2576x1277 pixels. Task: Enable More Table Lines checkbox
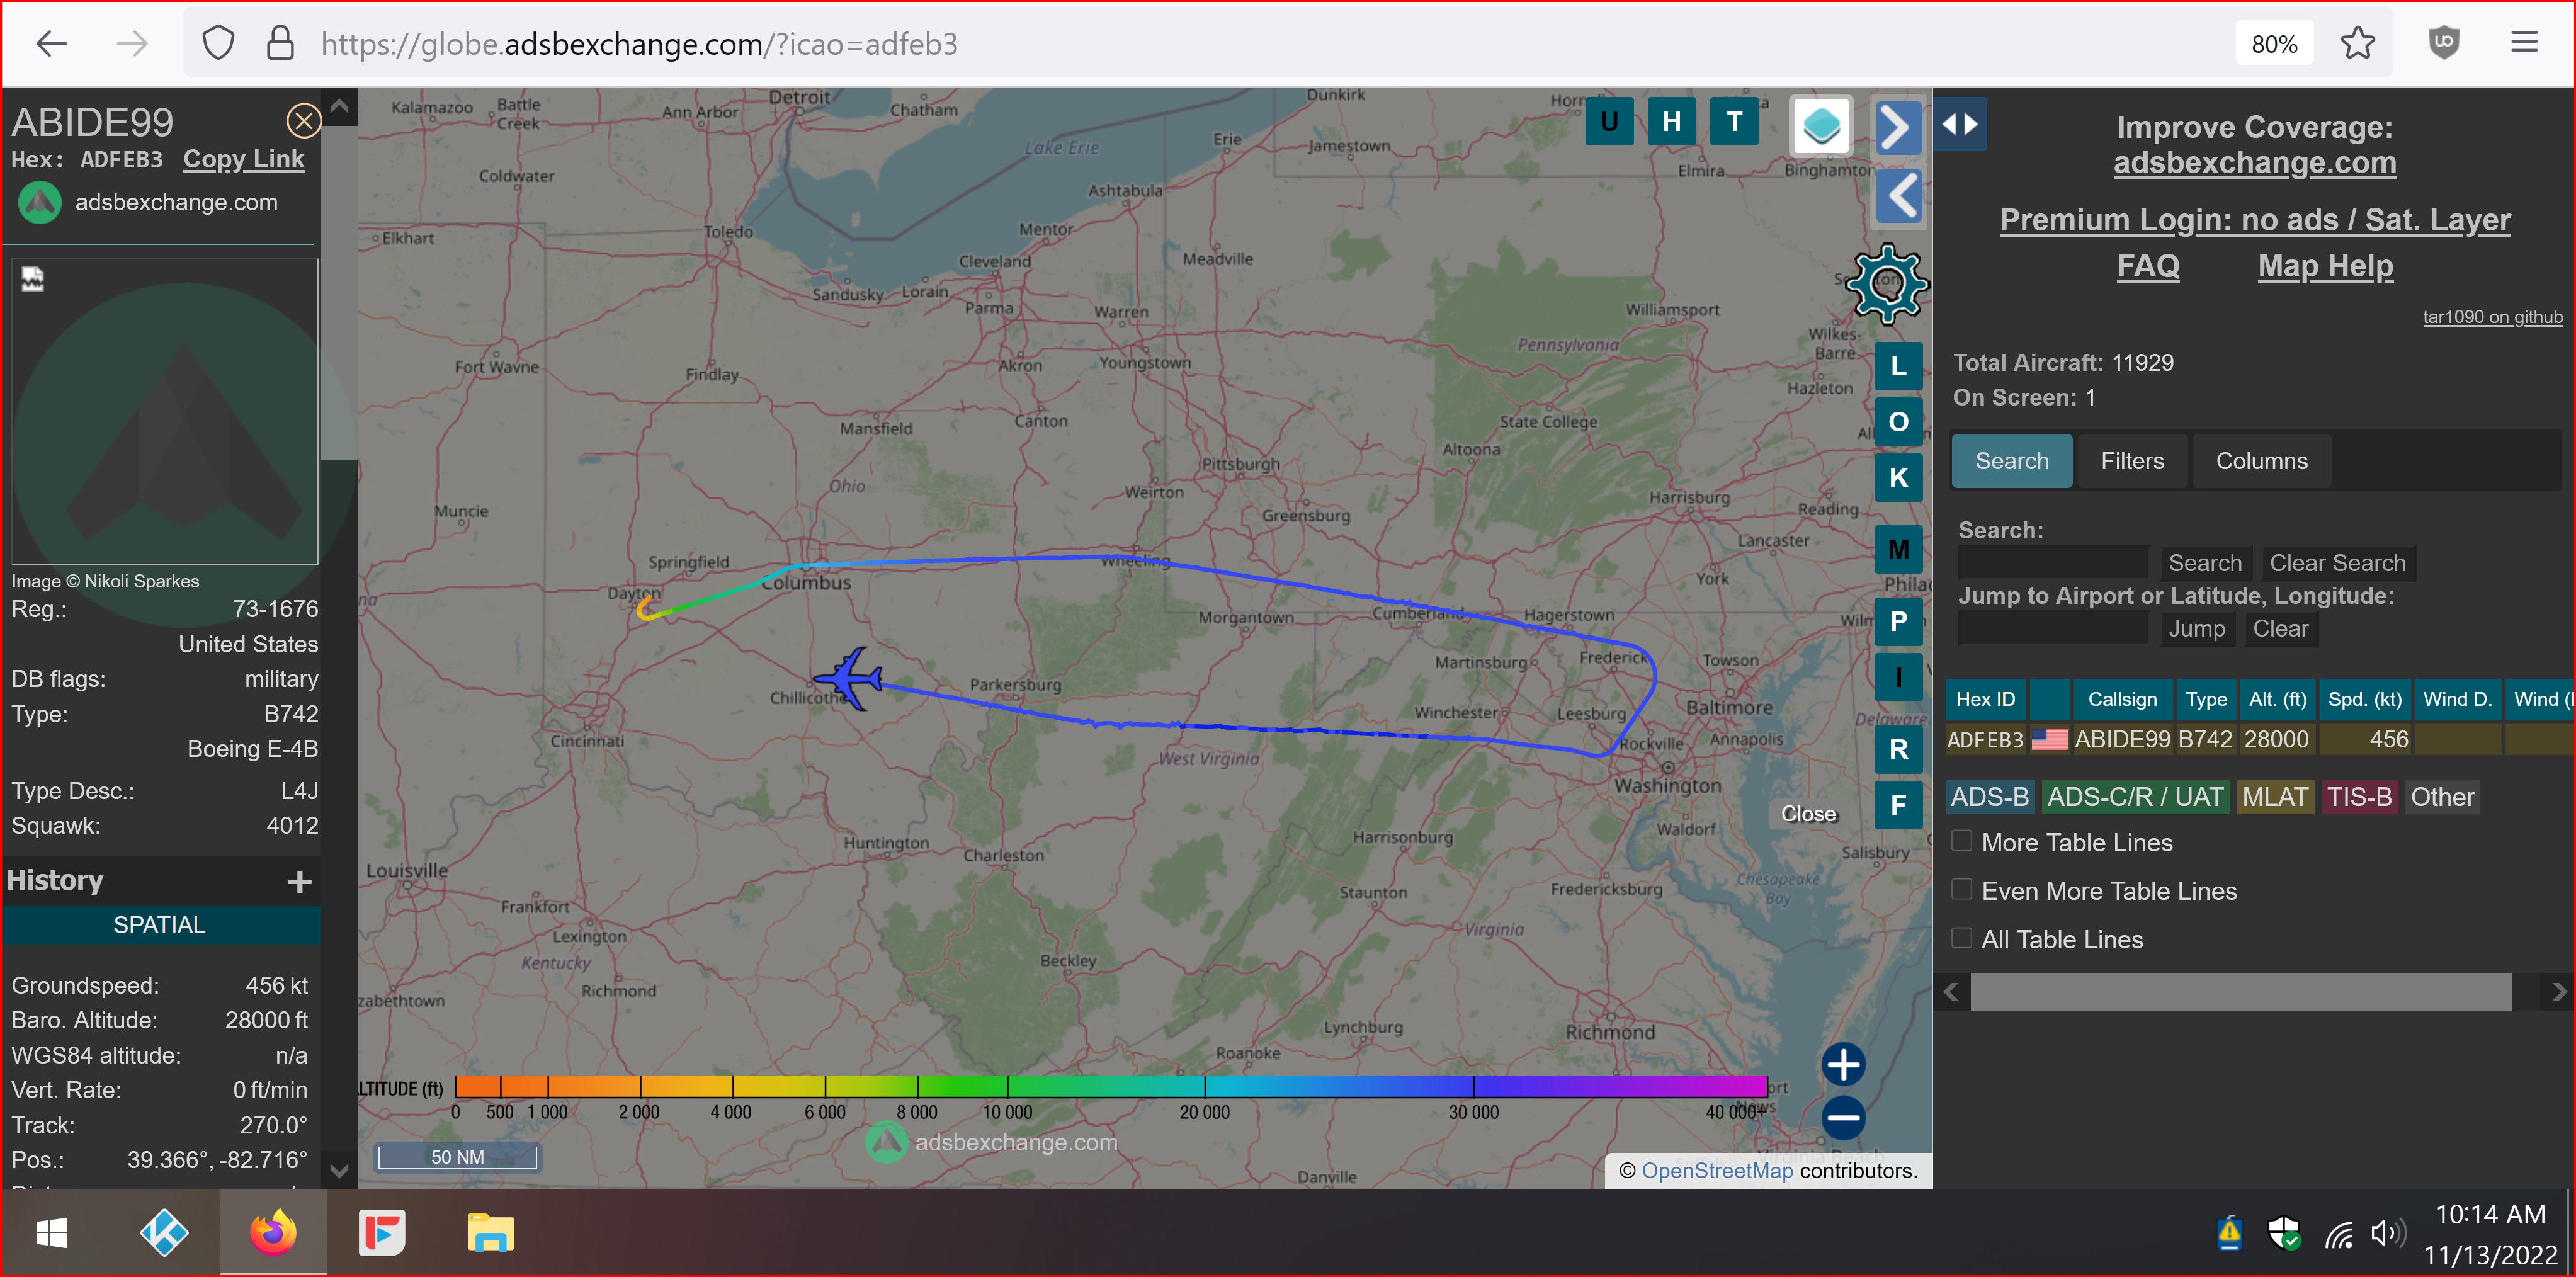(1962, 842)
